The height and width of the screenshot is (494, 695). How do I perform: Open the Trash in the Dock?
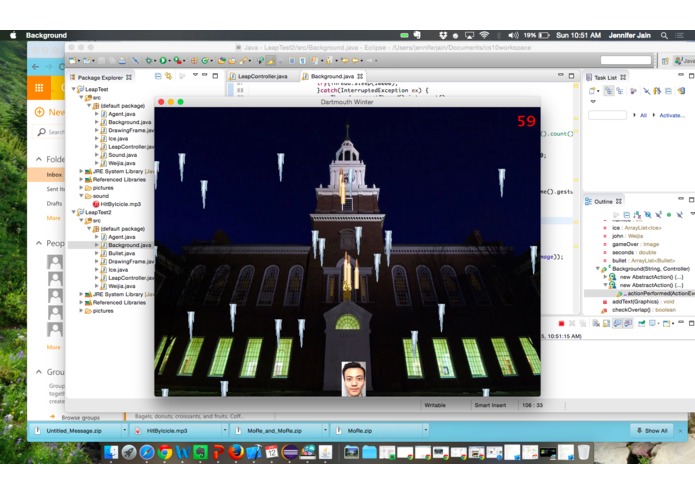(x=584, y=452)
